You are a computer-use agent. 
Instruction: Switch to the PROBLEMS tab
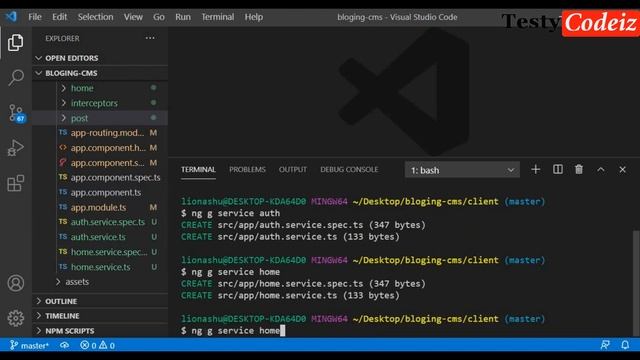pos(247,170)
